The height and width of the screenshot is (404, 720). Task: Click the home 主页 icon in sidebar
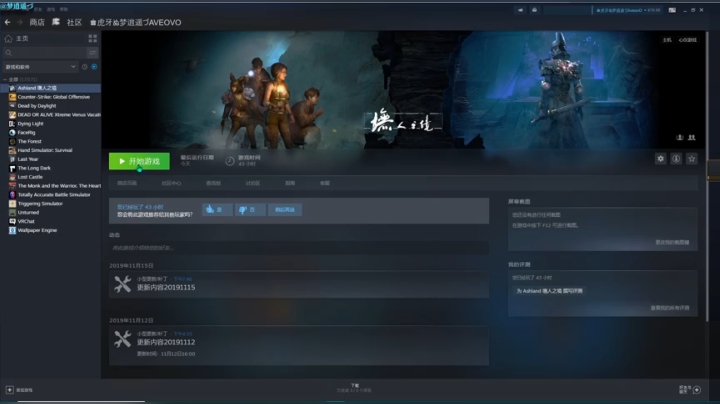coord(8,39)
